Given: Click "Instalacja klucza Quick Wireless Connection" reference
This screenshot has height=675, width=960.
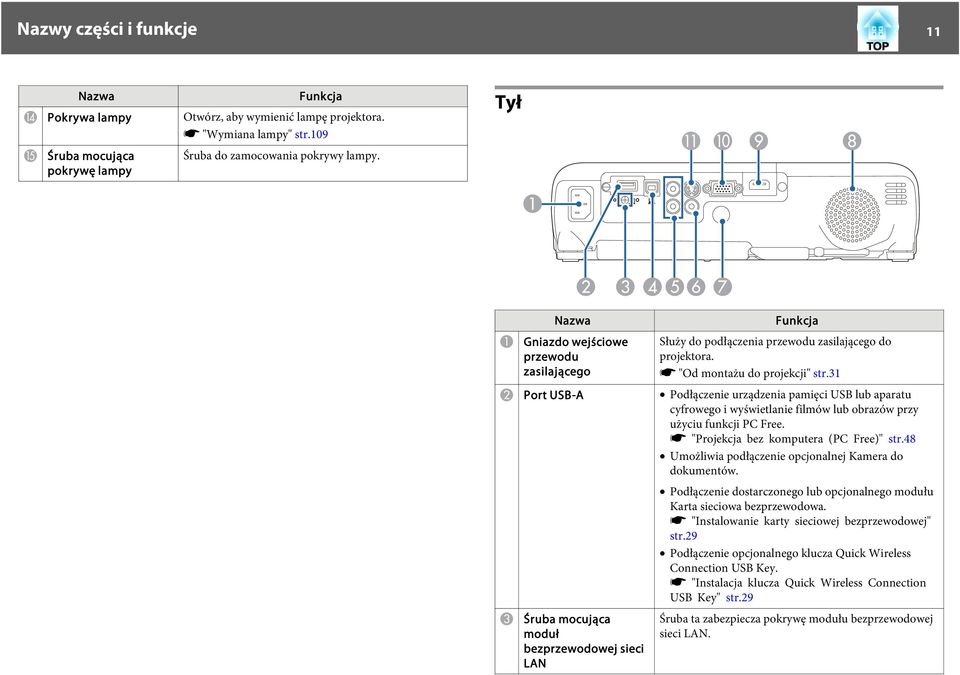Looking at the screenshot, I should (x=798, y=590).
